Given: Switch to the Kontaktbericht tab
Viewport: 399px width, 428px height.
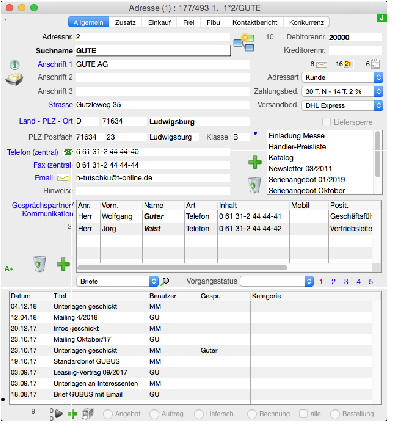Looking at the screenshot, I should 255,22.
